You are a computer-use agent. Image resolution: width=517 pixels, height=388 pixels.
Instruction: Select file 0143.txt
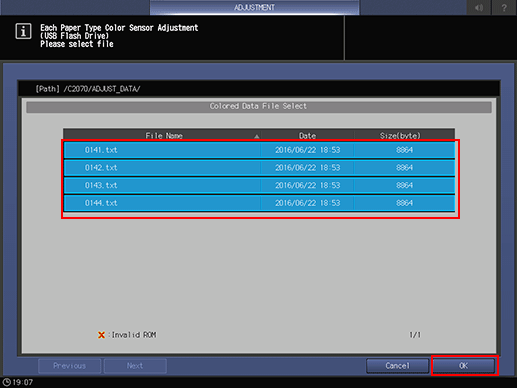pos(259,185)
